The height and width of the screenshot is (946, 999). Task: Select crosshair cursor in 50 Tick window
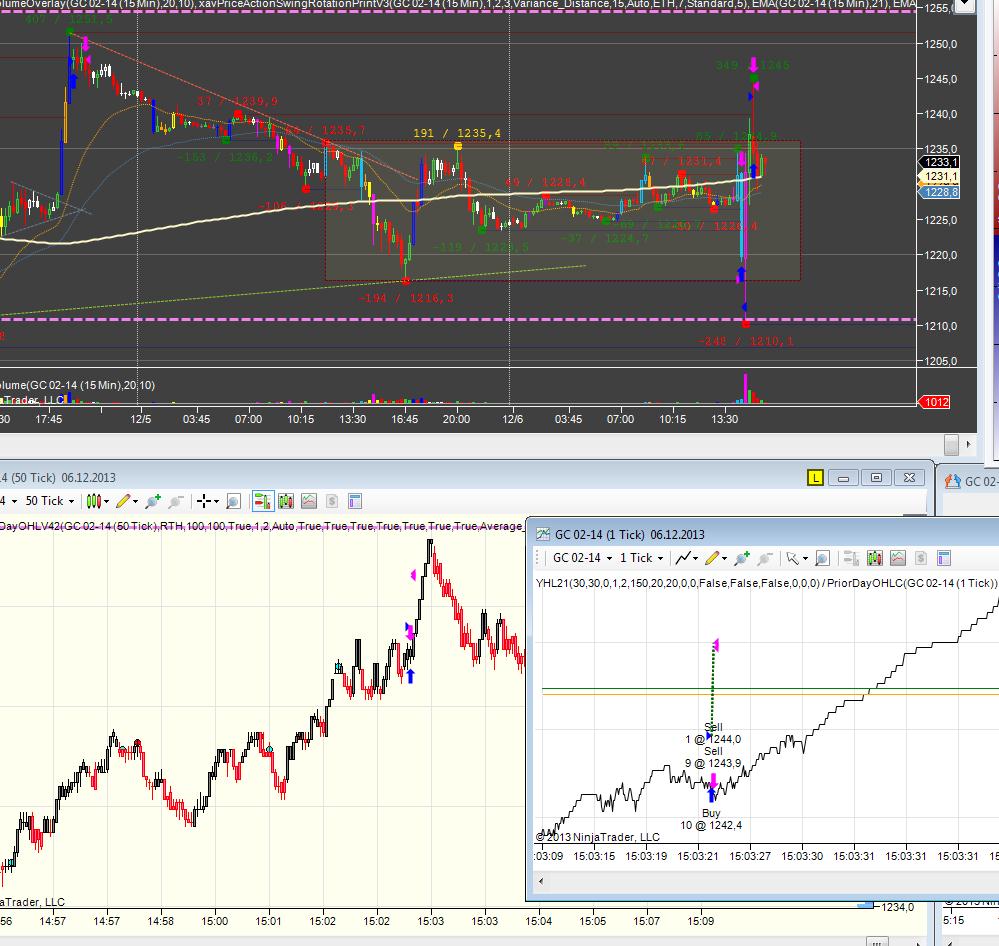pyautogui.click(x=203, y=501)
